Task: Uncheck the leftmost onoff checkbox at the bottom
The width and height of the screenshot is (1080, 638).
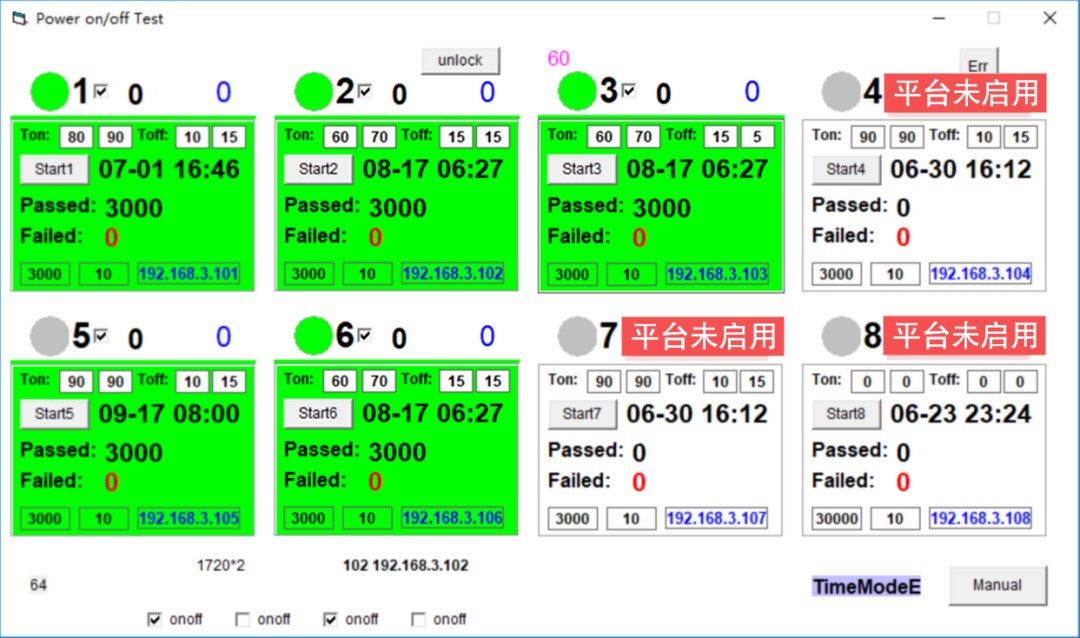Action: coord(154,619)
